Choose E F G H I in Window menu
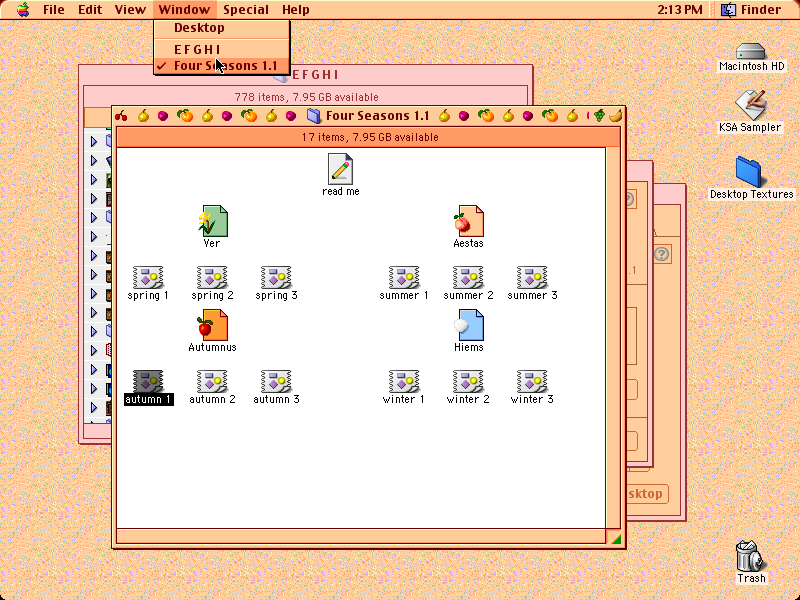The width and height of the screenshot is (800, 600). [x=222, y=49]
